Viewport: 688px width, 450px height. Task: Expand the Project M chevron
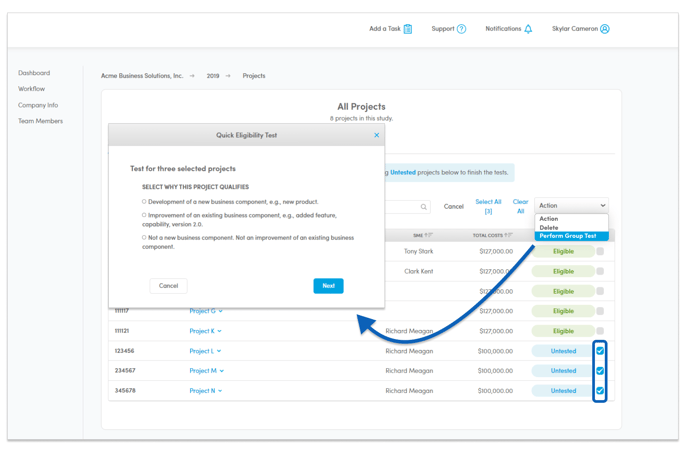coord(222,371)
